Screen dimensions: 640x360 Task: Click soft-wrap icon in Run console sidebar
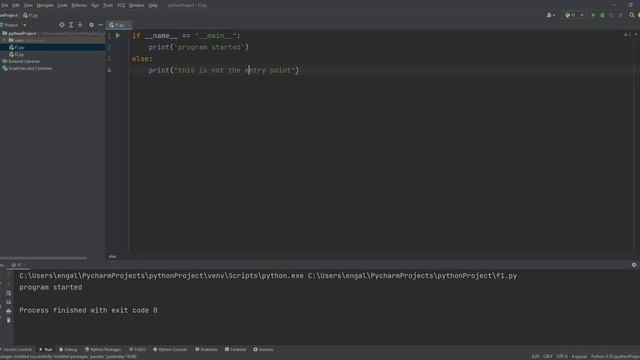coord(9,293)
